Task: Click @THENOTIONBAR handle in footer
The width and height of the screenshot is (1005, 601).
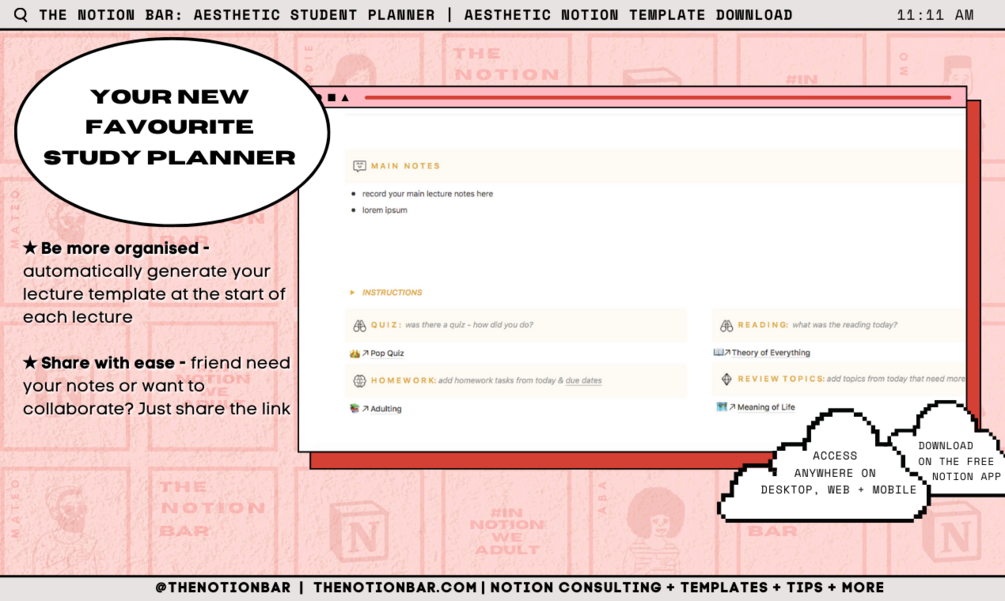Action: point(222,588)
